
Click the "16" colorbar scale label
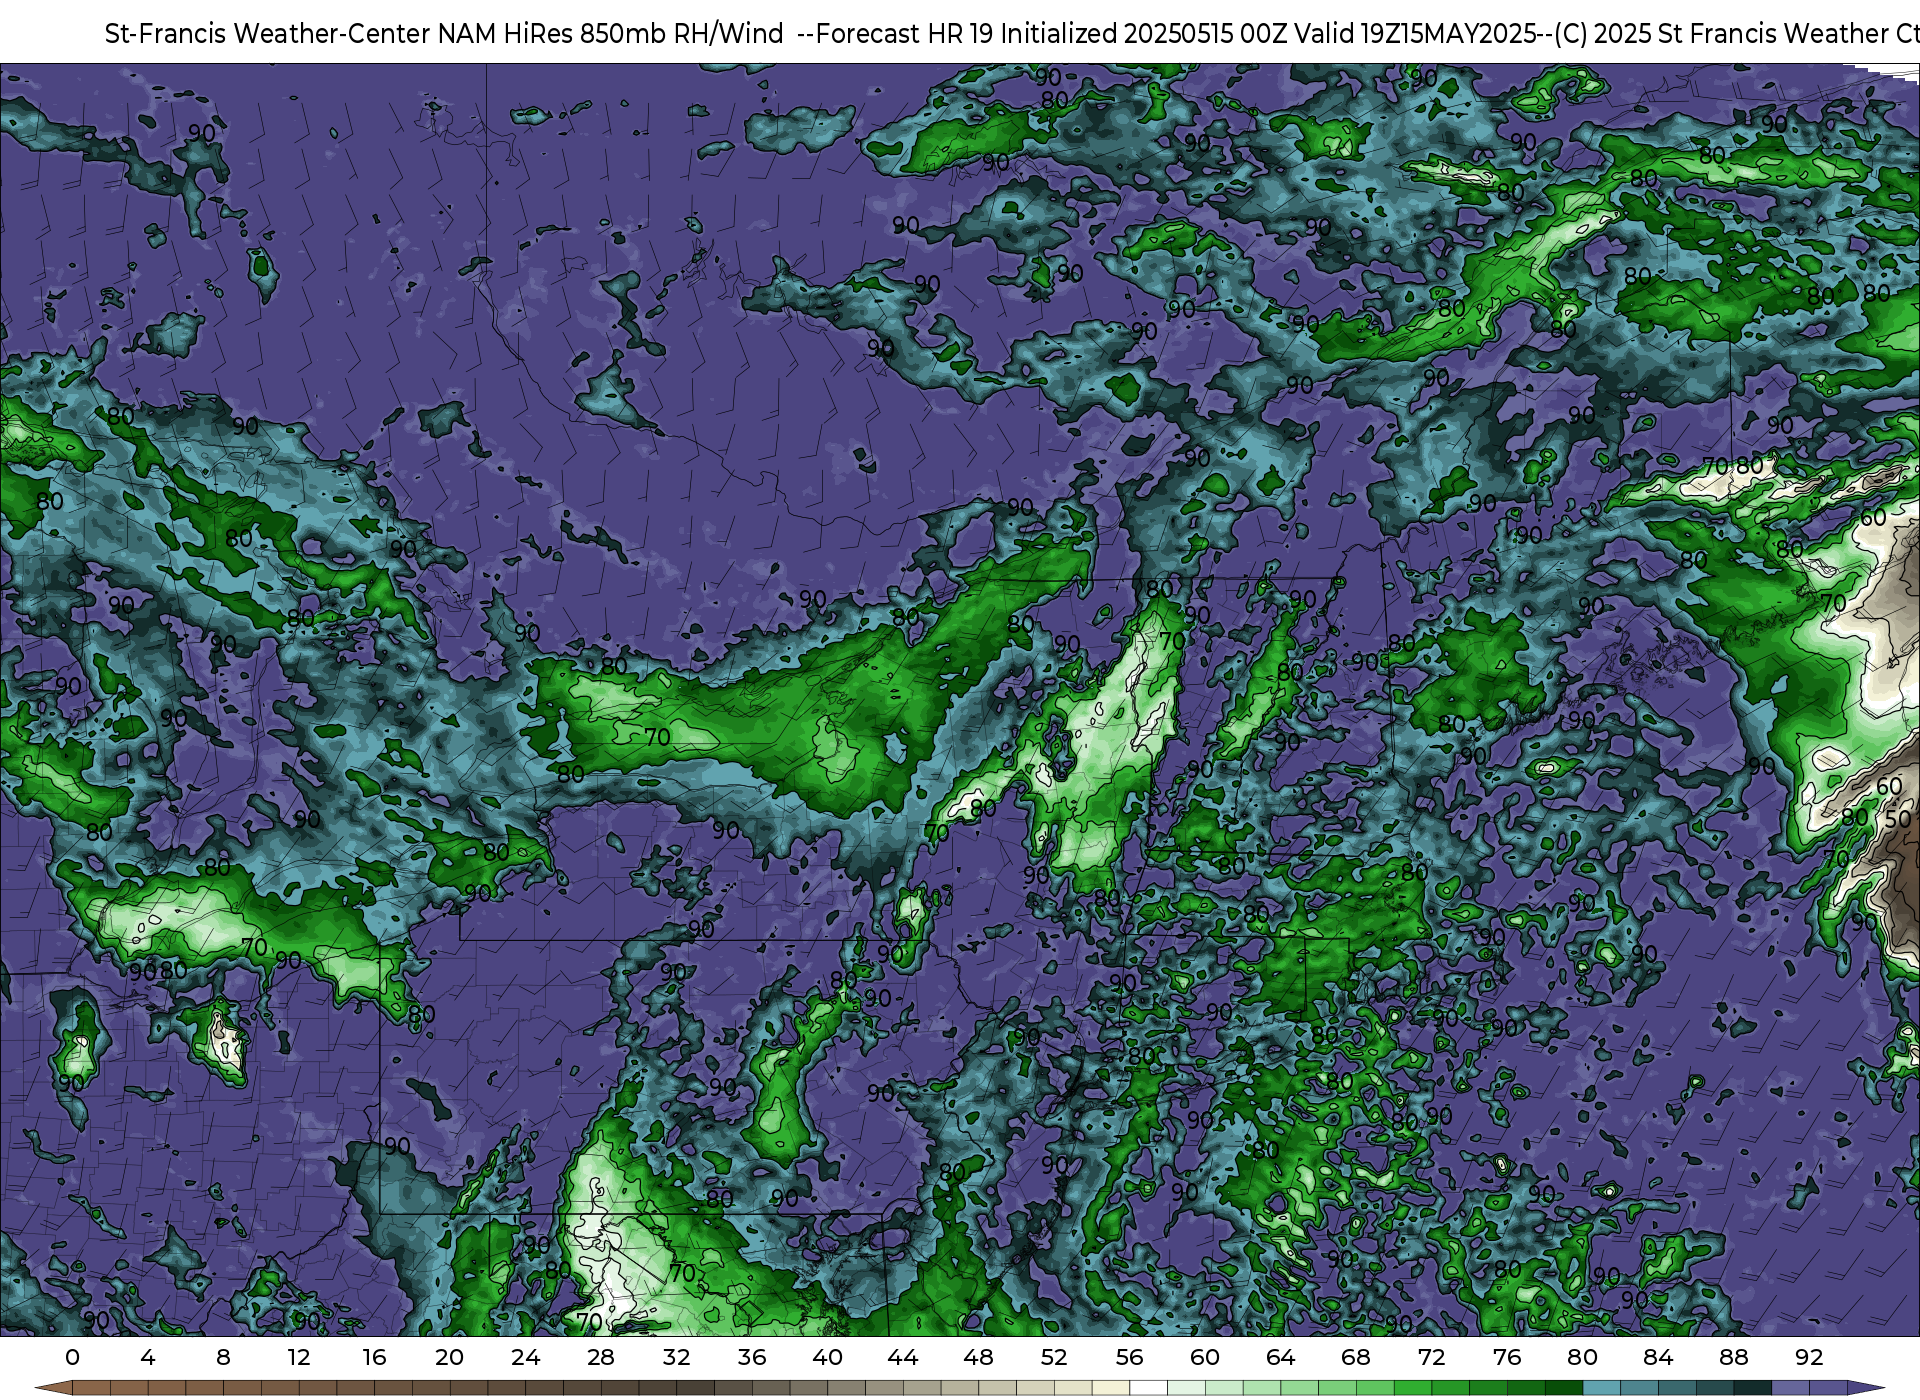[x=374, y=1357]
